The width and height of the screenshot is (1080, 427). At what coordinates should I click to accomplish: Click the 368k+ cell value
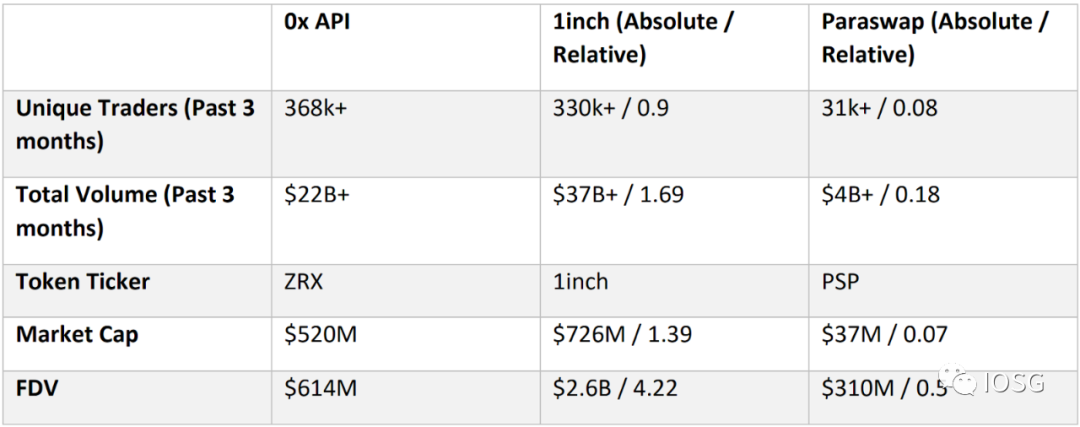coord(316,109)
